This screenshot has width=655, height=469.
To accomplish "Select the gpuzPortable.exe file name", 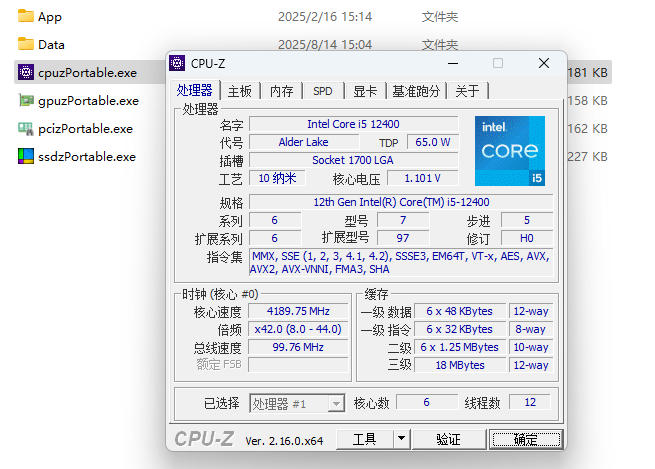I will coord(88,101).
